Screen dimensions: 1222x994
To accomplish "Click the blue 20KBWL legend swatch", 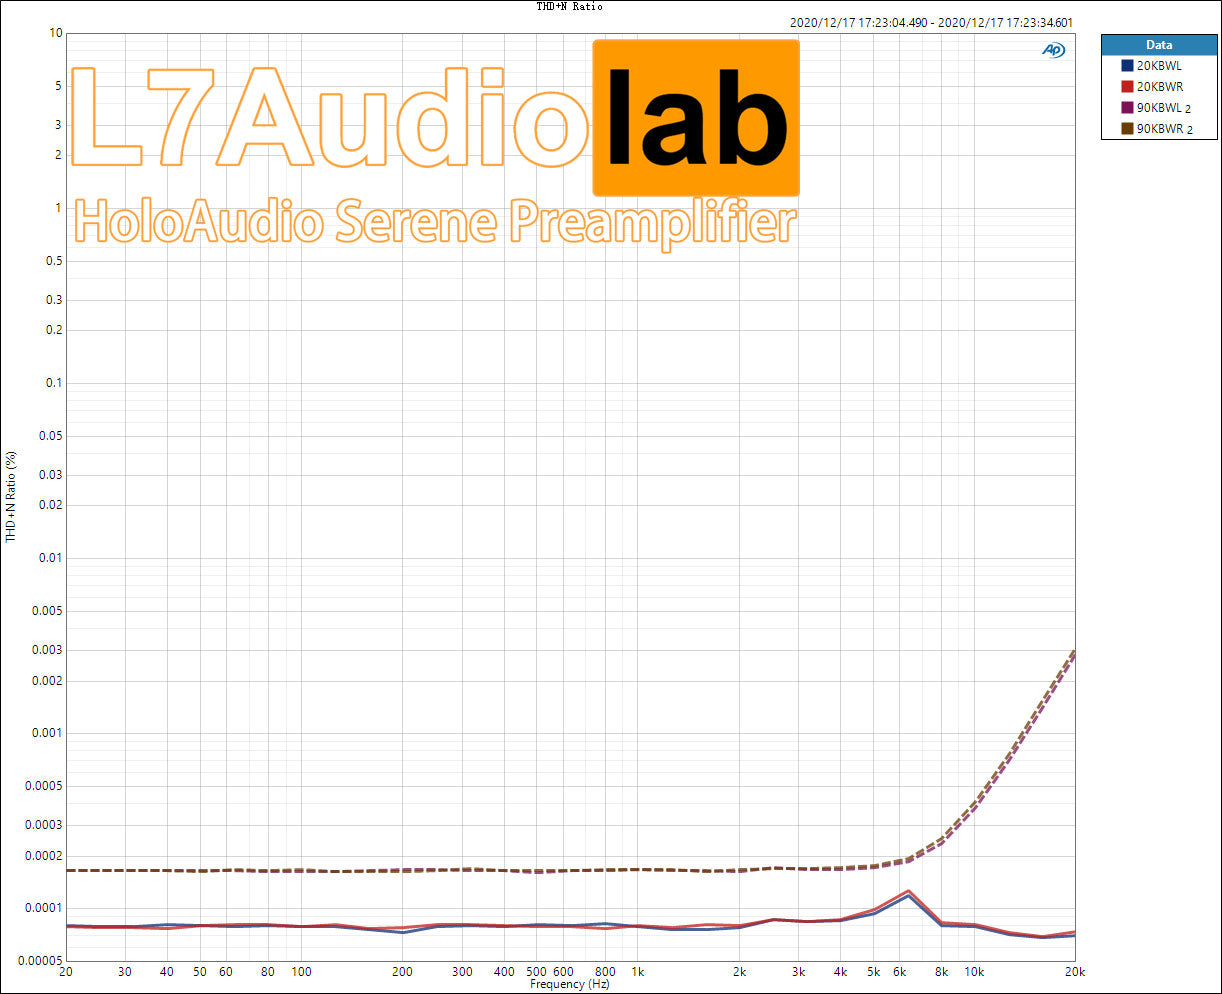I will click(1127, 65).
